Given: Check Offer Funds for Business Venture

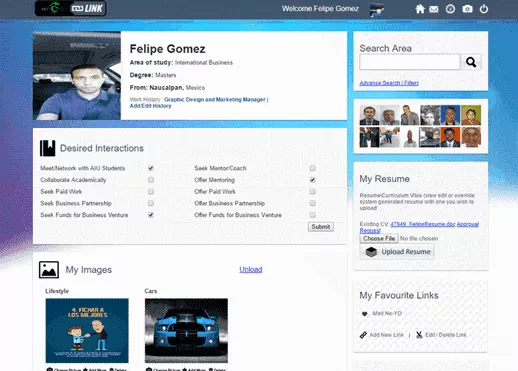Looking at the screenshot, I should pos(312,215).
